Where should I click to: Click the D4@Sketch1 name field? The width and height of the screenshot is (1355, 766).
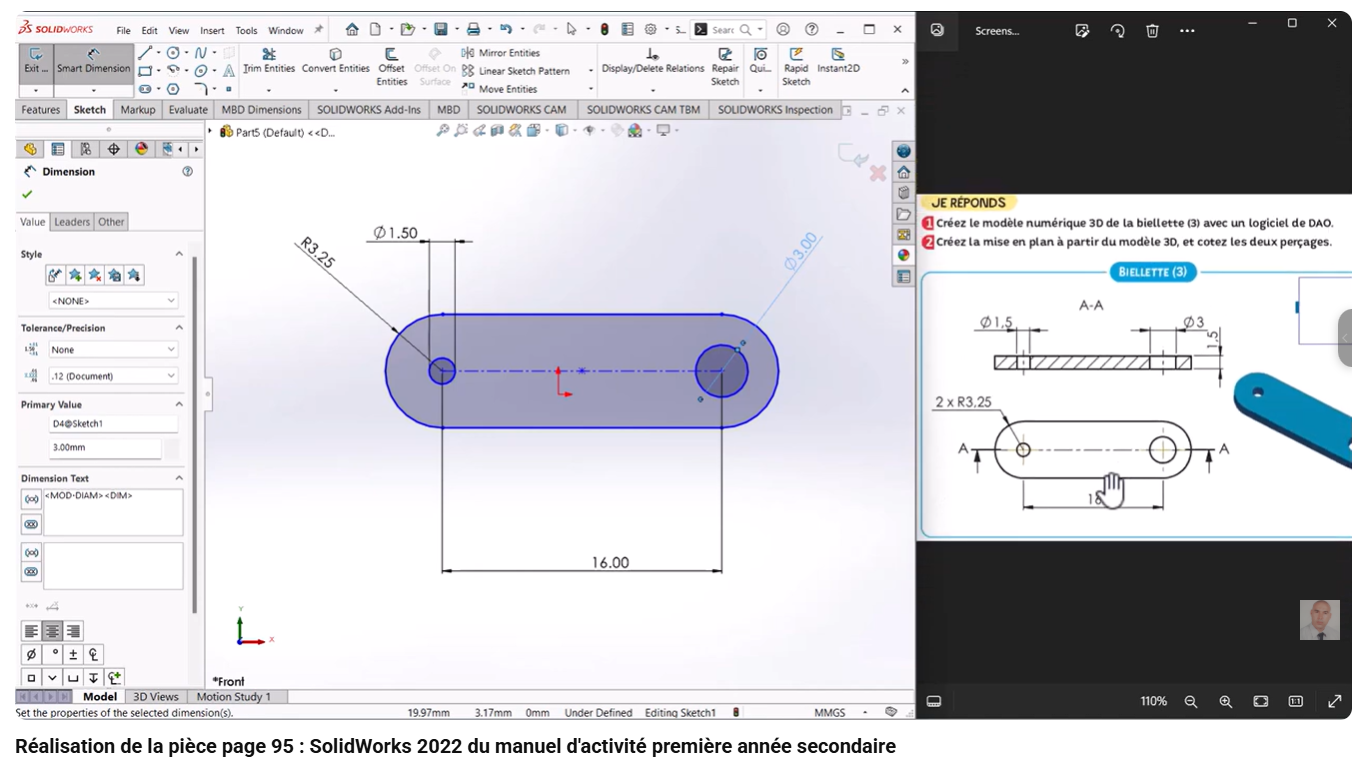tap(113, 424)
